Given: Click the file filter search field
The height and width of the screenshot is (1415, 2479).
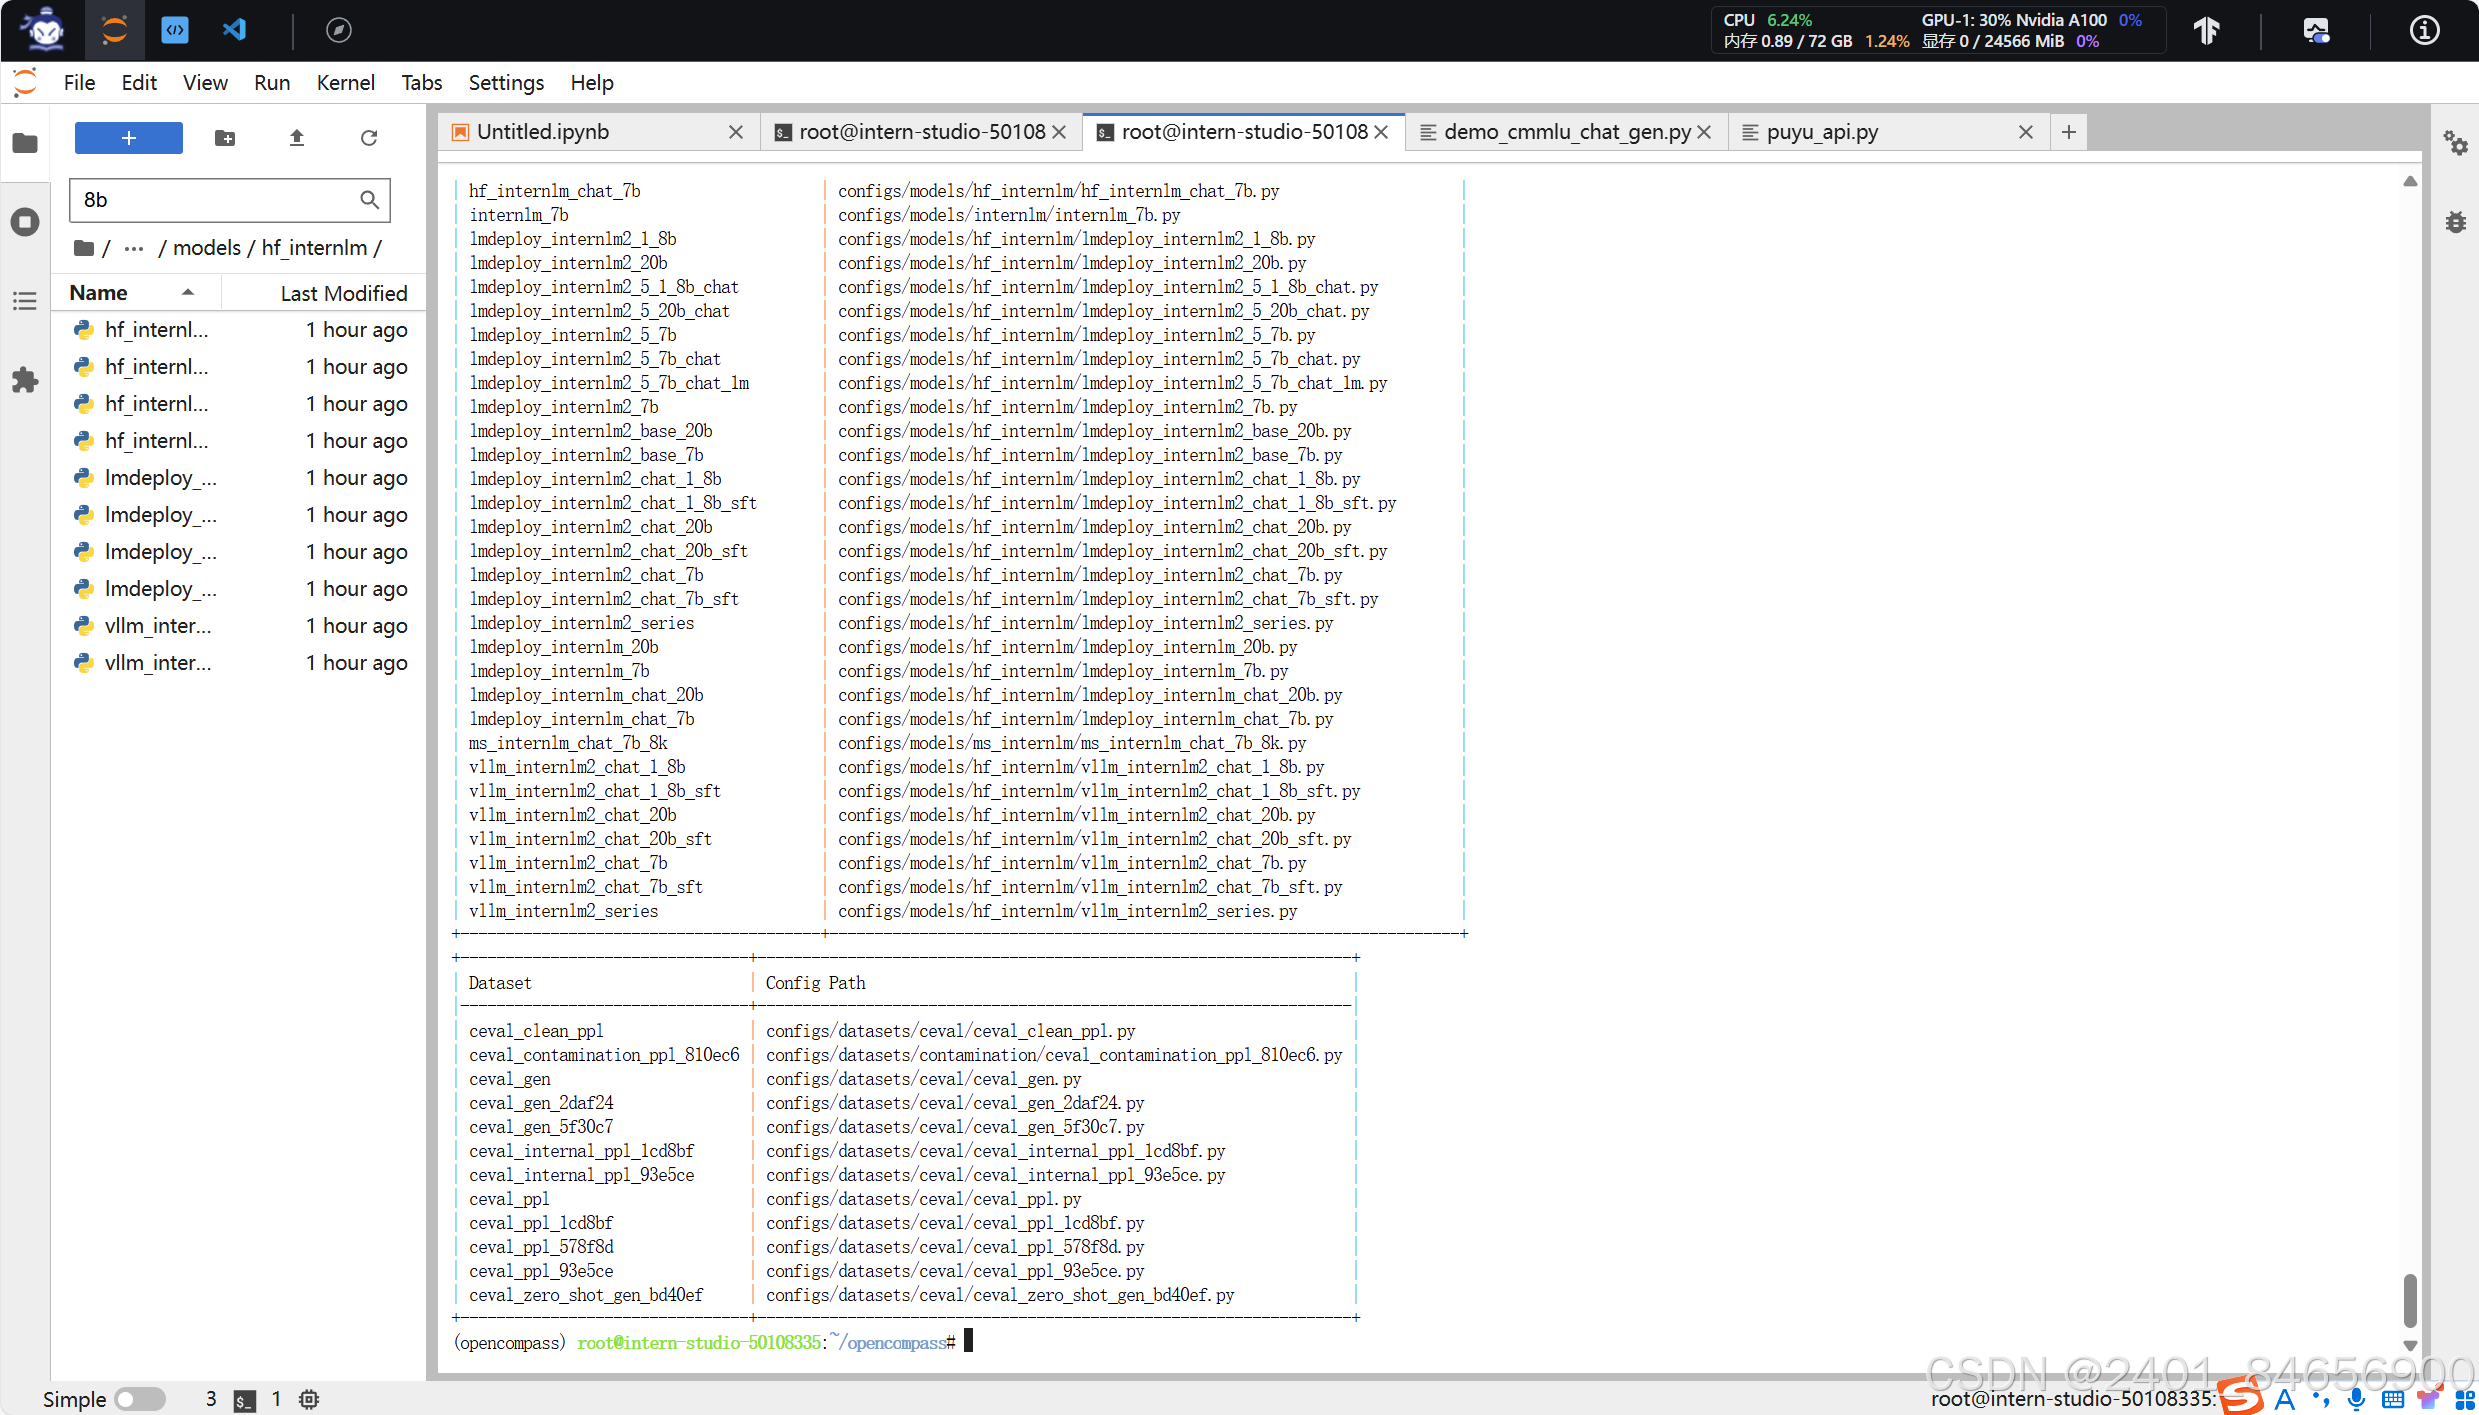Looking at the screenshot, I should (215, 200).
